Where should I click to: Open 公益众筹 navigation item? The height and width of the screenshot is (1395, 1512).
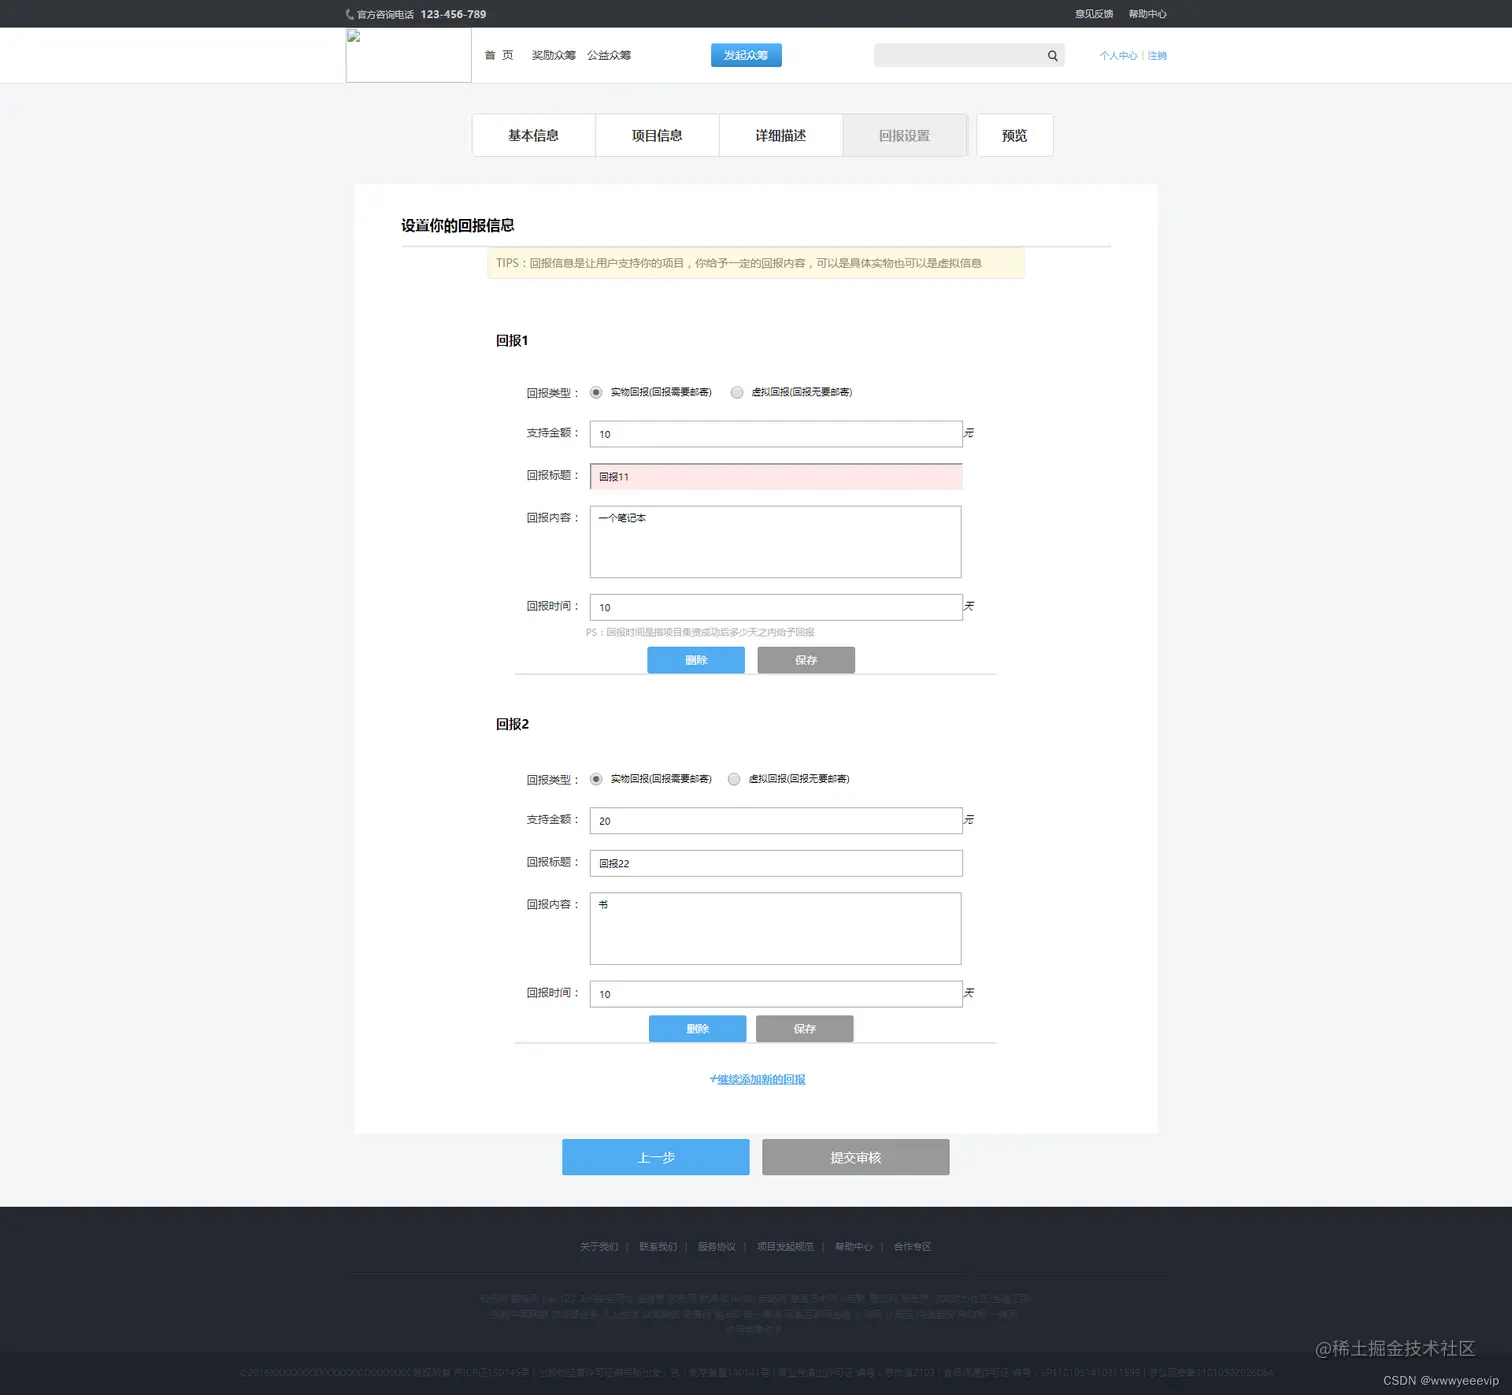click(609, 55)
